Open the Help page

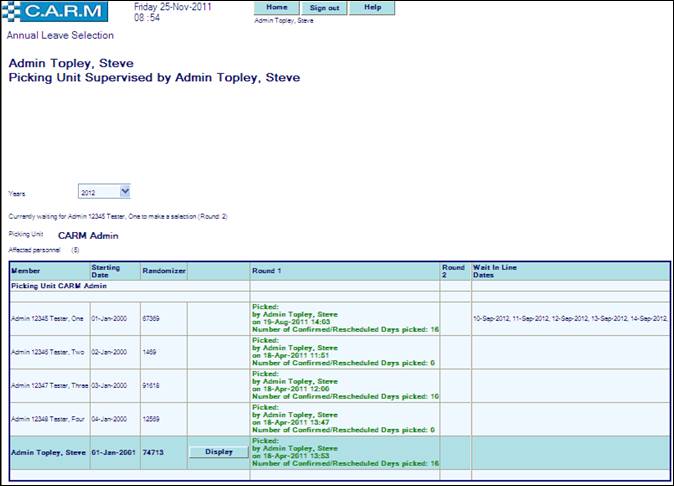point(372,8)
